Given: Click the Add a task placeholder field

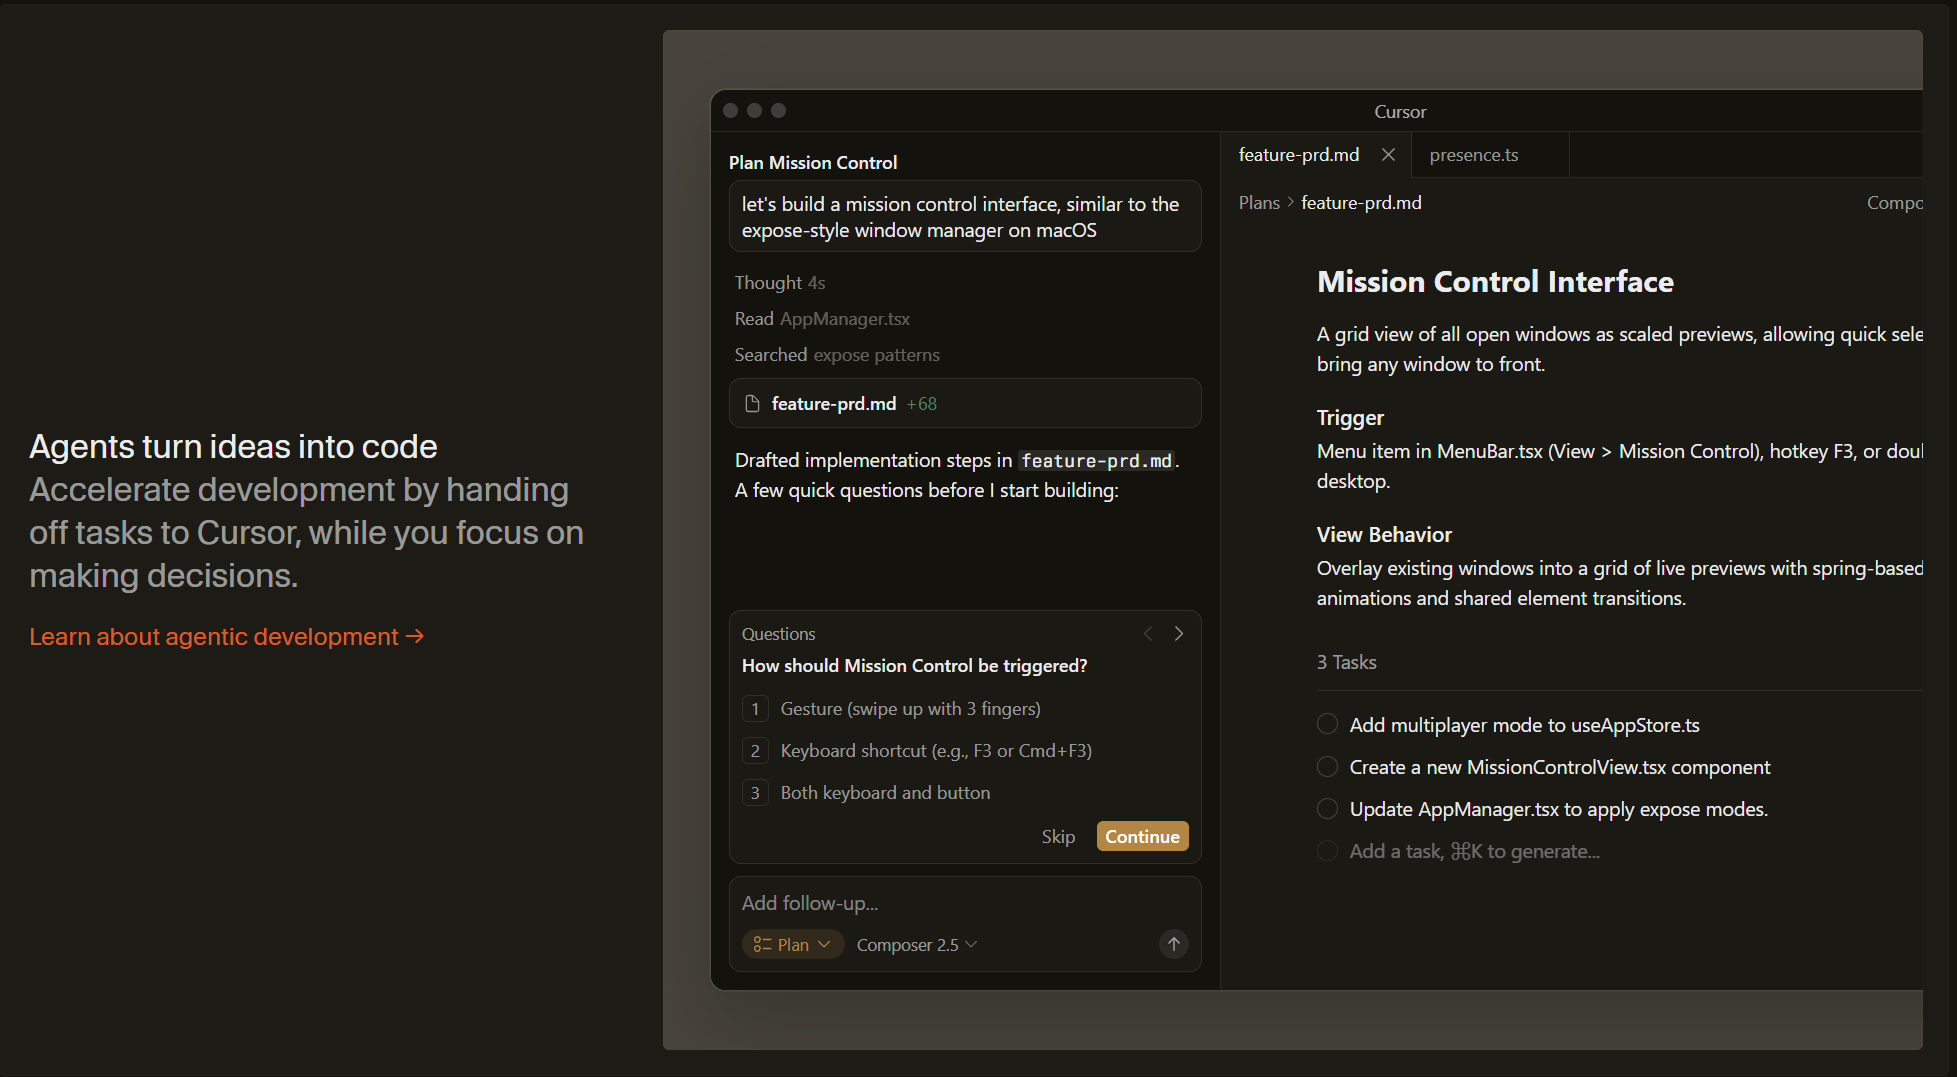Looking at the screenshot, I should (1474, 851).
